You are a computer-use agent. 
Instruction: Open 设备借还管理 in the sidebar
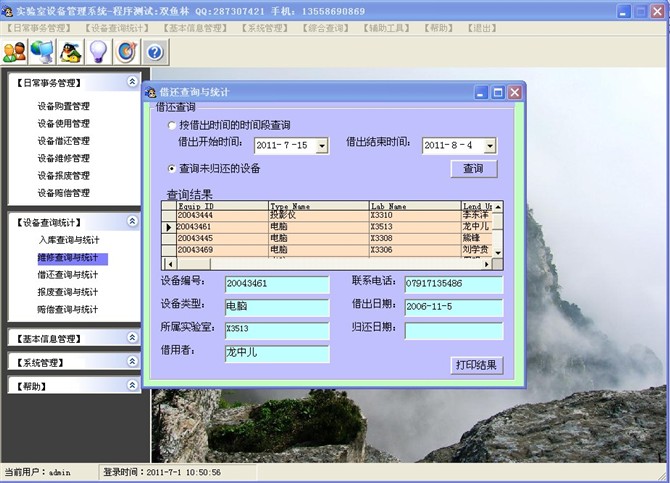64,141
